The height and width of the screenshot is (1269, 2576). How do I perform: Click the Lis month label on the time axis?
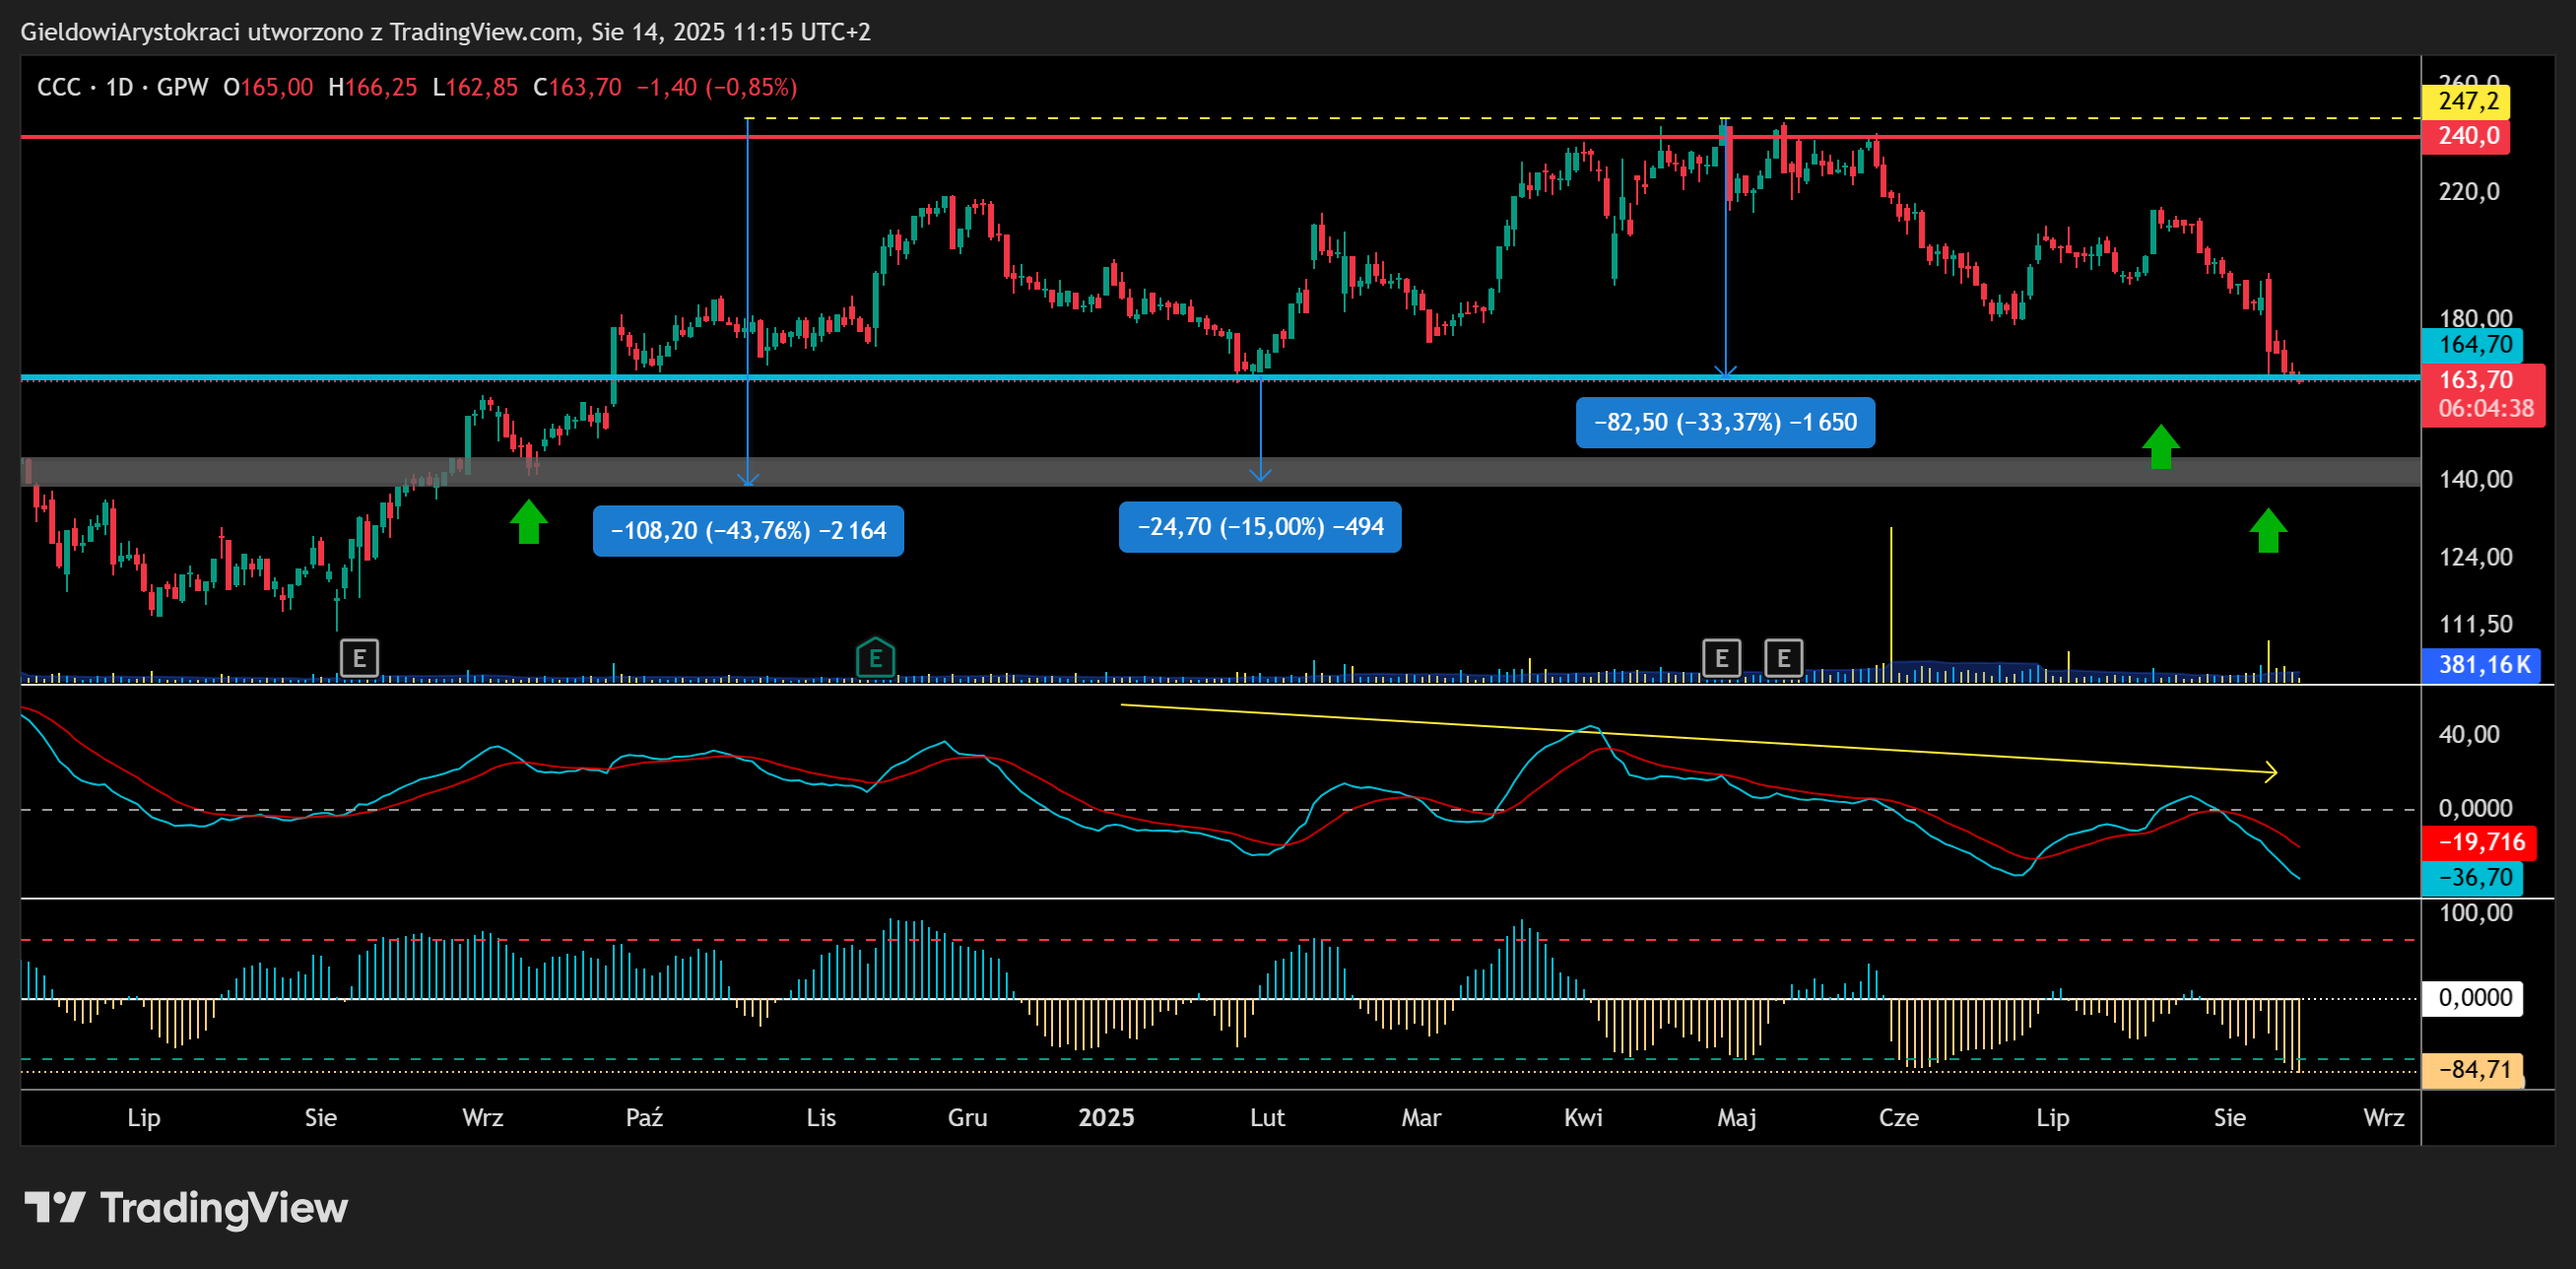821,1118
